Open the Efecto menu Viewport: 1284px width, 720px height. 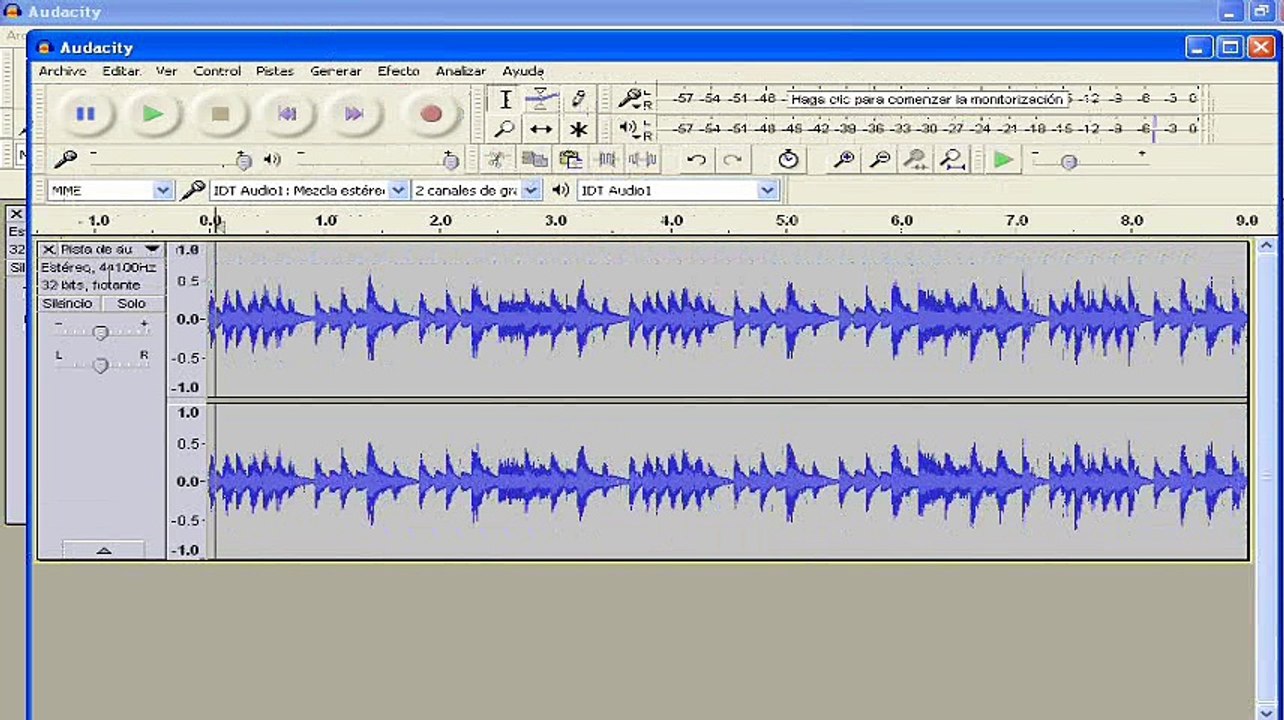pos(398,71)
